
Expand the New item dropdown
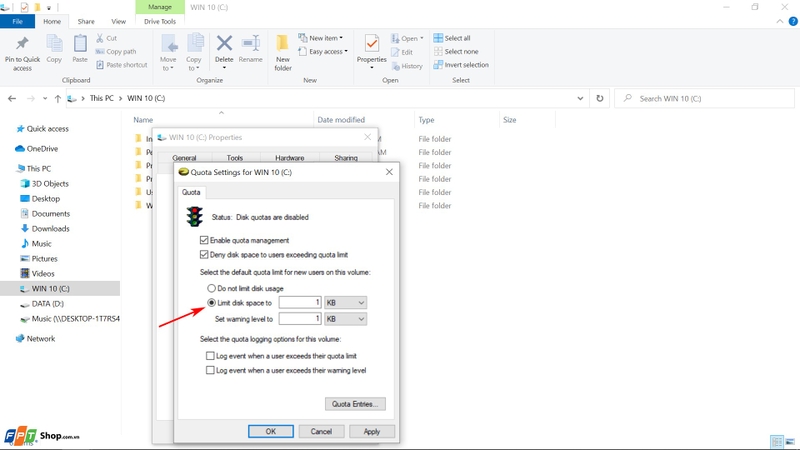[321, 38]
